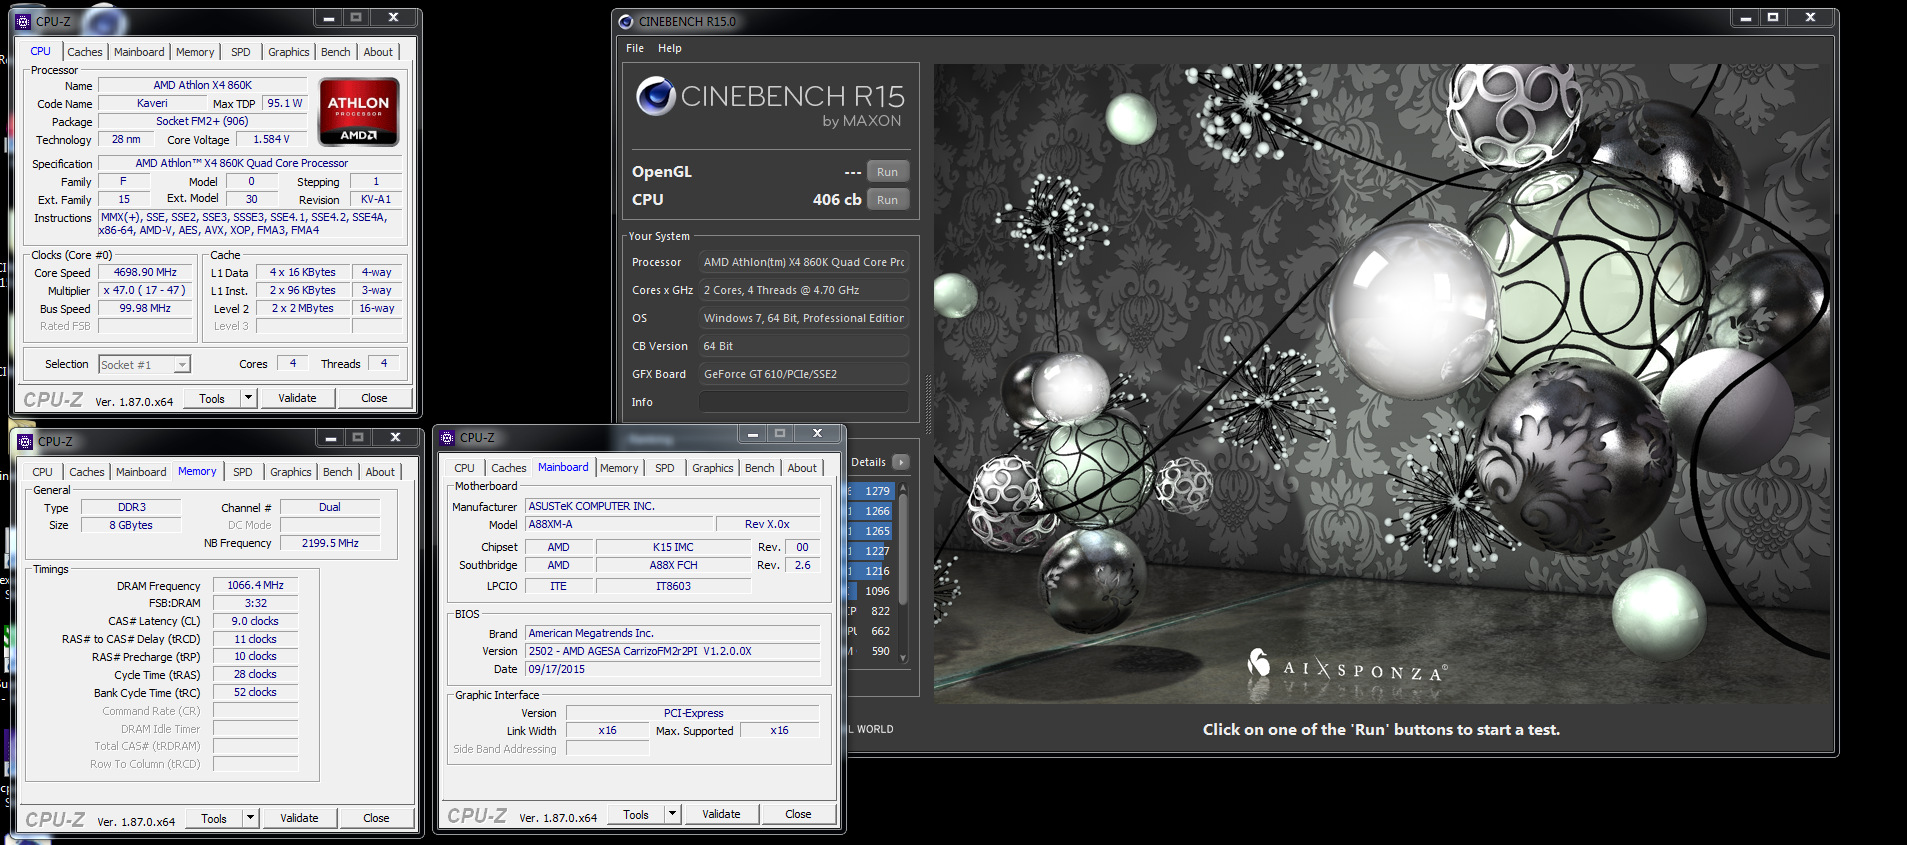This screenshot has height=845, width=1907.
Task: Click the AMD Athlon processor logo
Action: pyautogui.click(x=359, y=112)
